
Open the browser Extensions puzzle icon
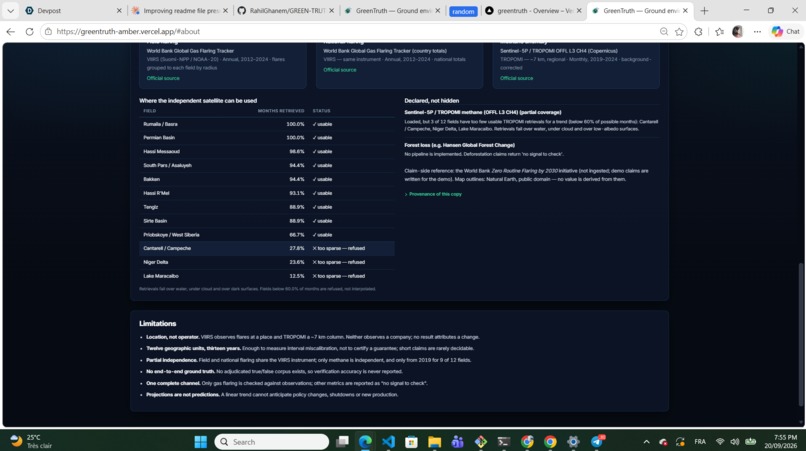698,31
